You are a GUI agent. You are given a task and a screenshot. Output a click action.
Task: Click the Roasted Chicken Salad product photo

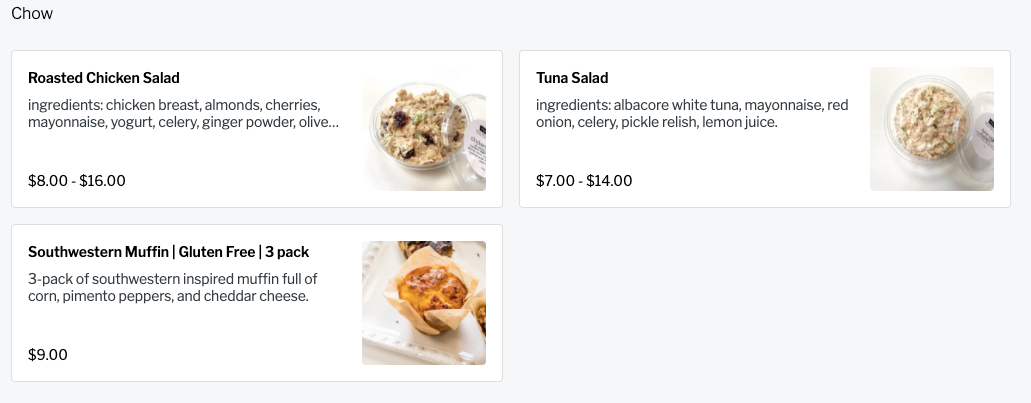(x=423, y=129)
